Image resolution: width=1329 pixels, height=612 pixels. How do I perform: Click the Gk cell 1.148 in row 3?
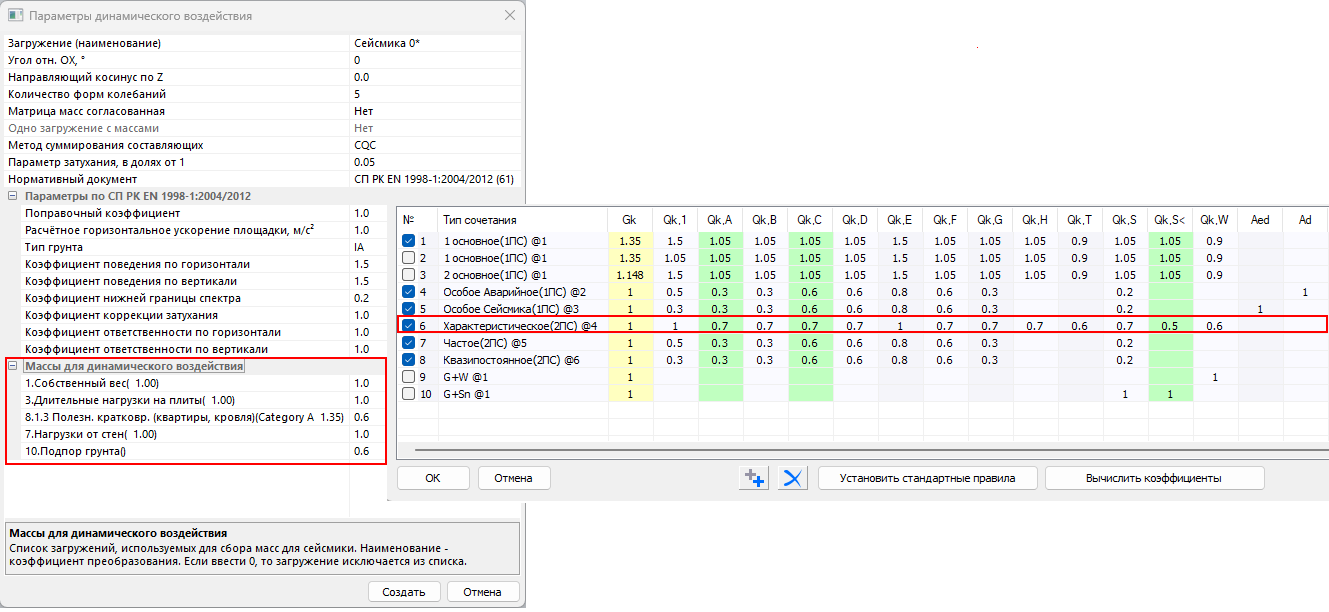click(x=628, y=275)
